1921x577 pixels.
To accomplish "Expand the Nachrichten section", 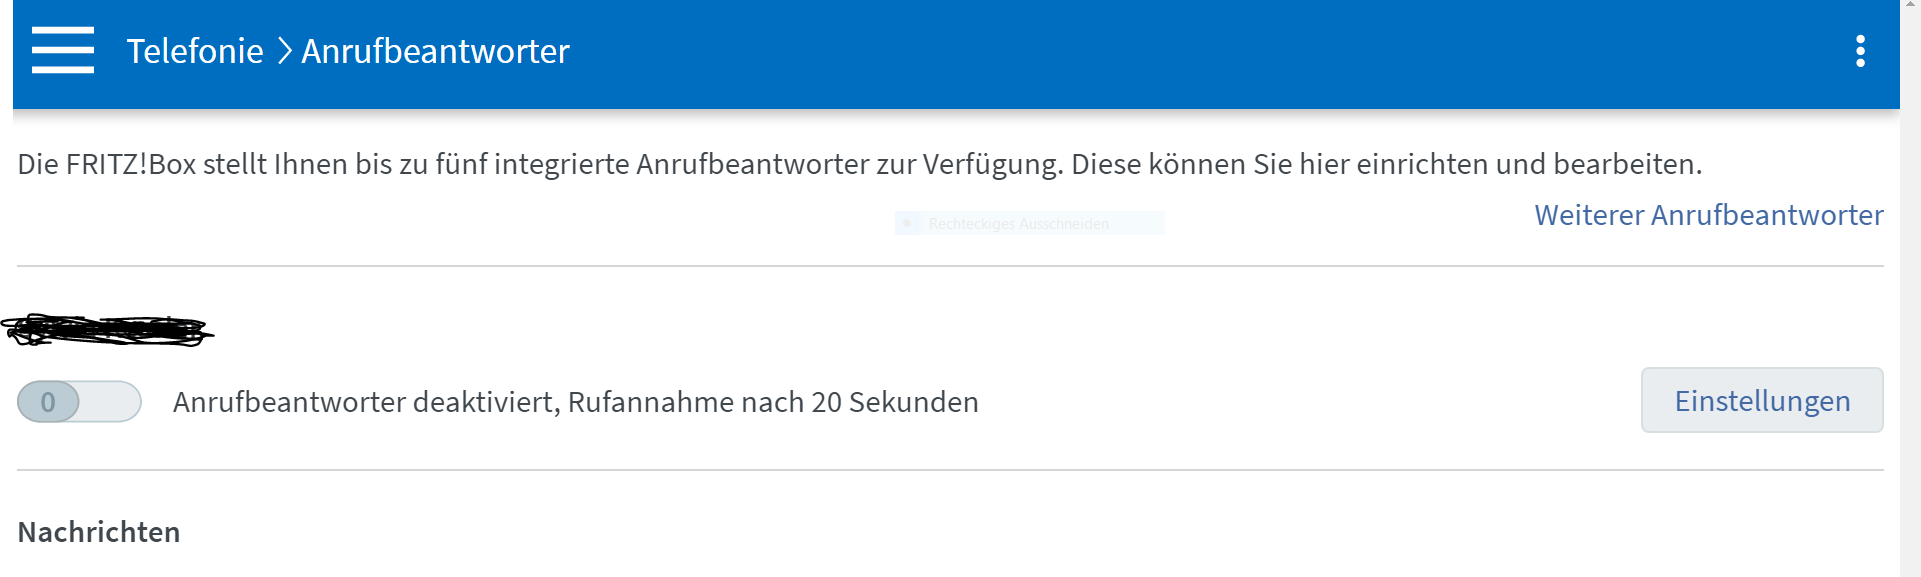I will click(97, 532).
